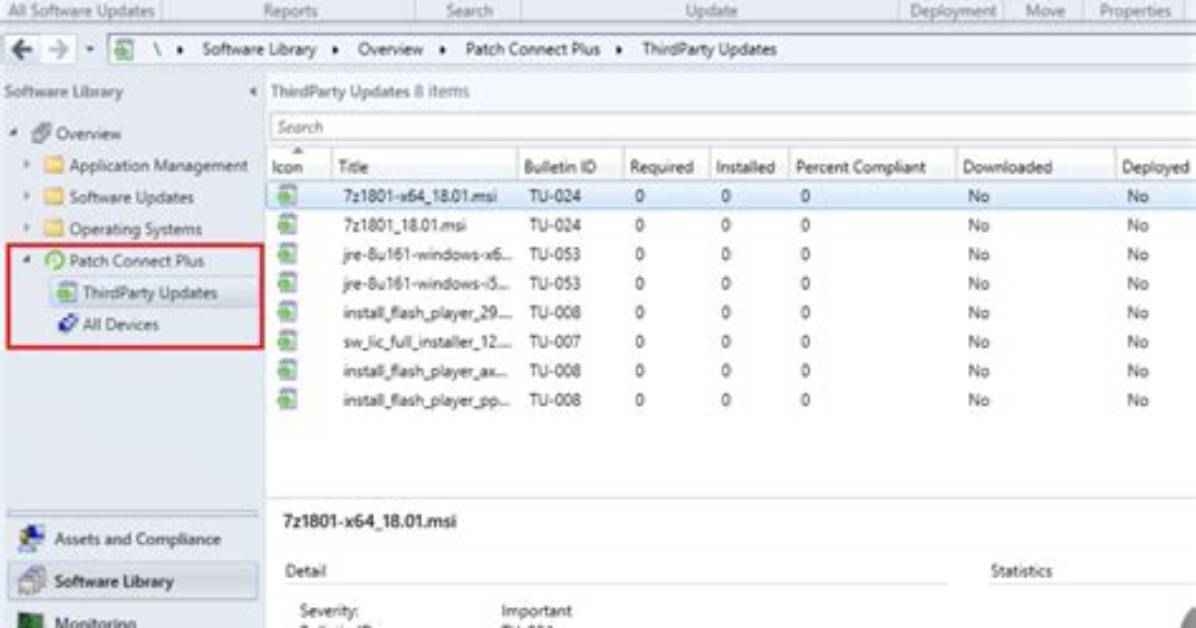Click Operating Systems folder icon
This screenshot has height=628, width=1196.
click(x=53, y=228)
